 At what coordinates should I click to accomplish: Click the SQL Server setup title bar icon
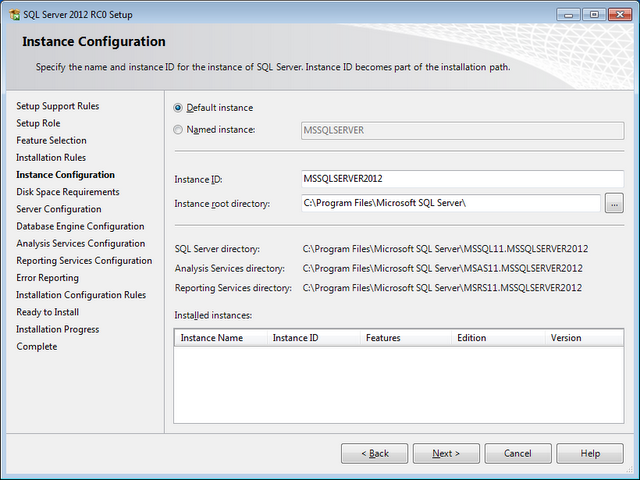pyautogui.click(x=15, y=15)
